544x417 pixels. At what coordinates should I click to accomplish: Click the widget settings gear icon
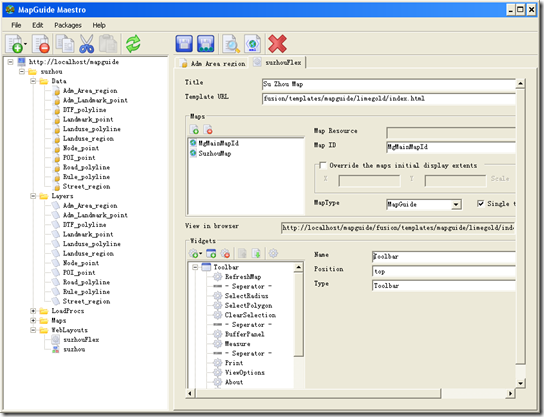(x=273, y=254)
